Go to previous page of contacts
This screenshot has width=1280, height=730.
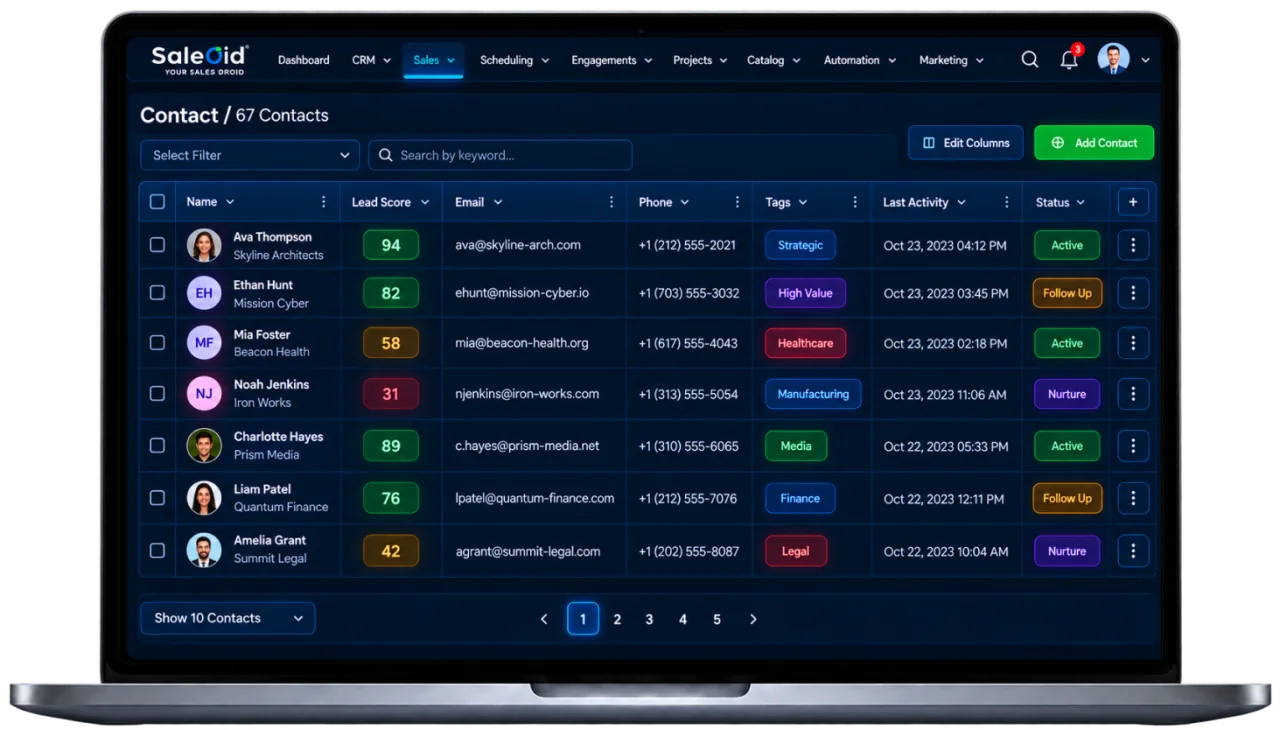[x=544, y=619]
